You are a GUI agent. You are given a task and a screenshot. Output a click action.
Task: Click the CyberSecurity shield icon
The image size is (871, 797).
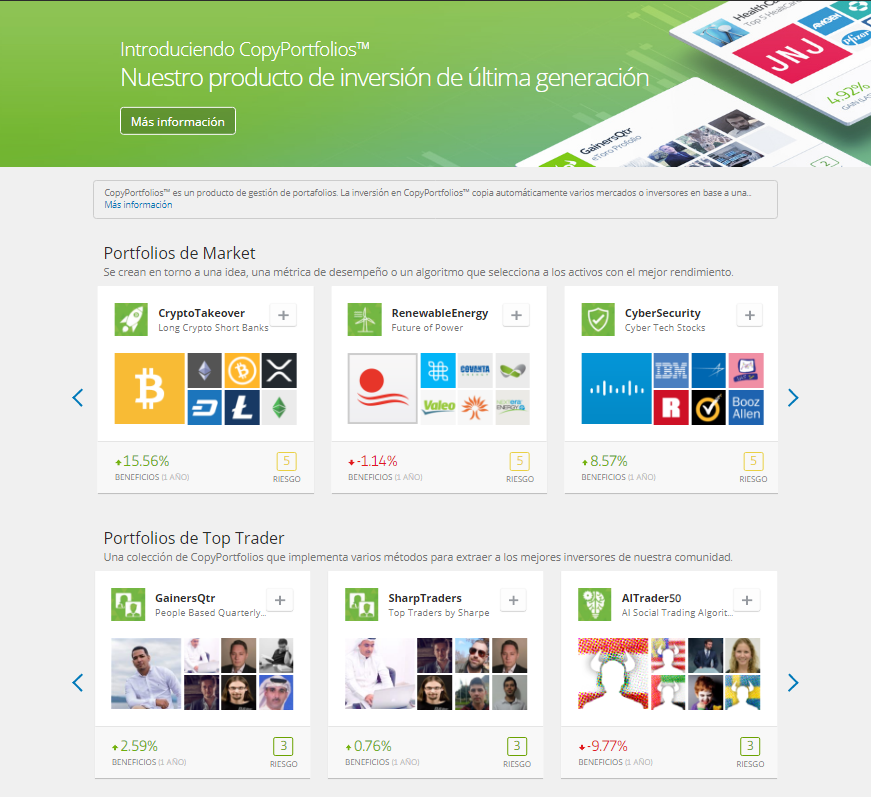(598, 319)
